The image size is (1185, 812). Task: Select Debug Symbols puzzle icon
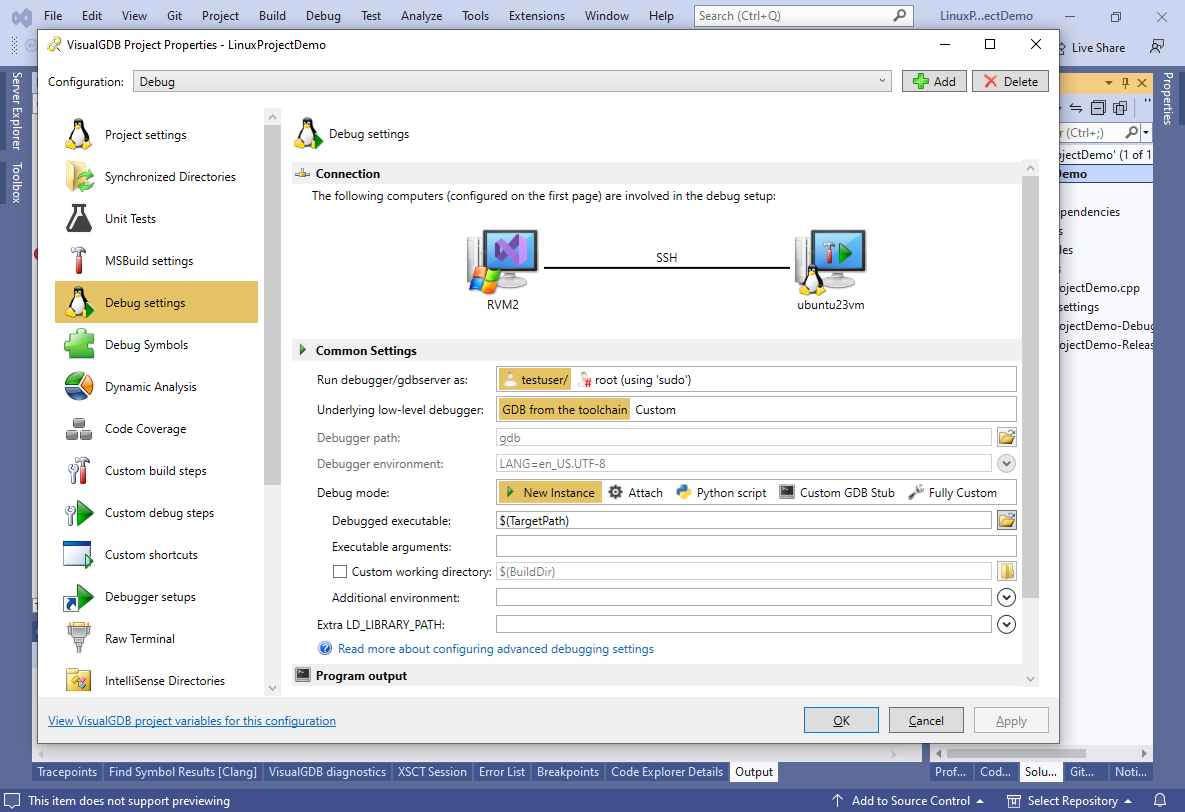[79, 344]
